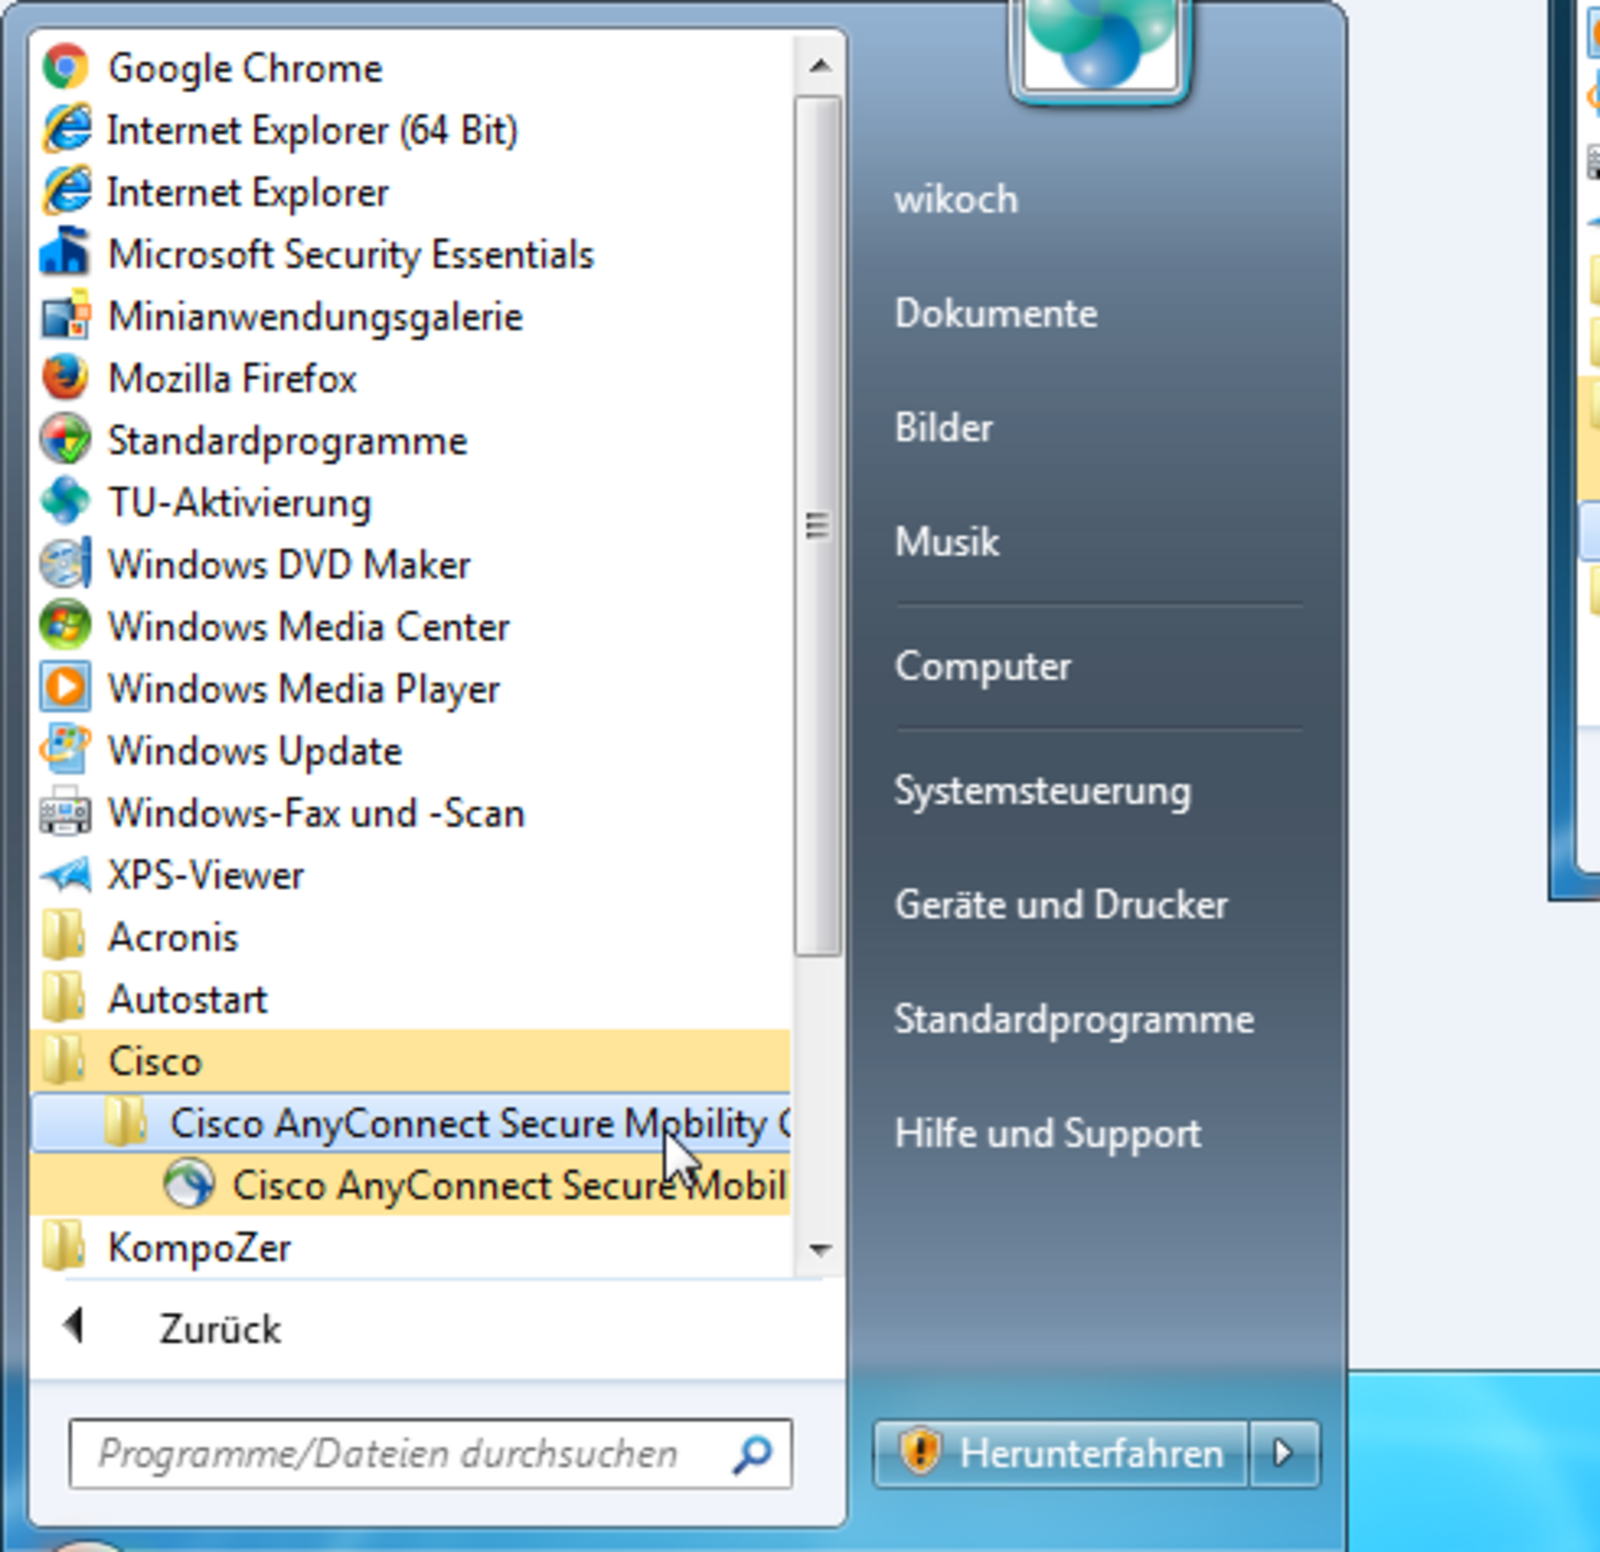The image size is (1600, 1552).
Task: Collapse Cisco AnyConnect Secure Mobility subfolder
Action: point(410,1123)
